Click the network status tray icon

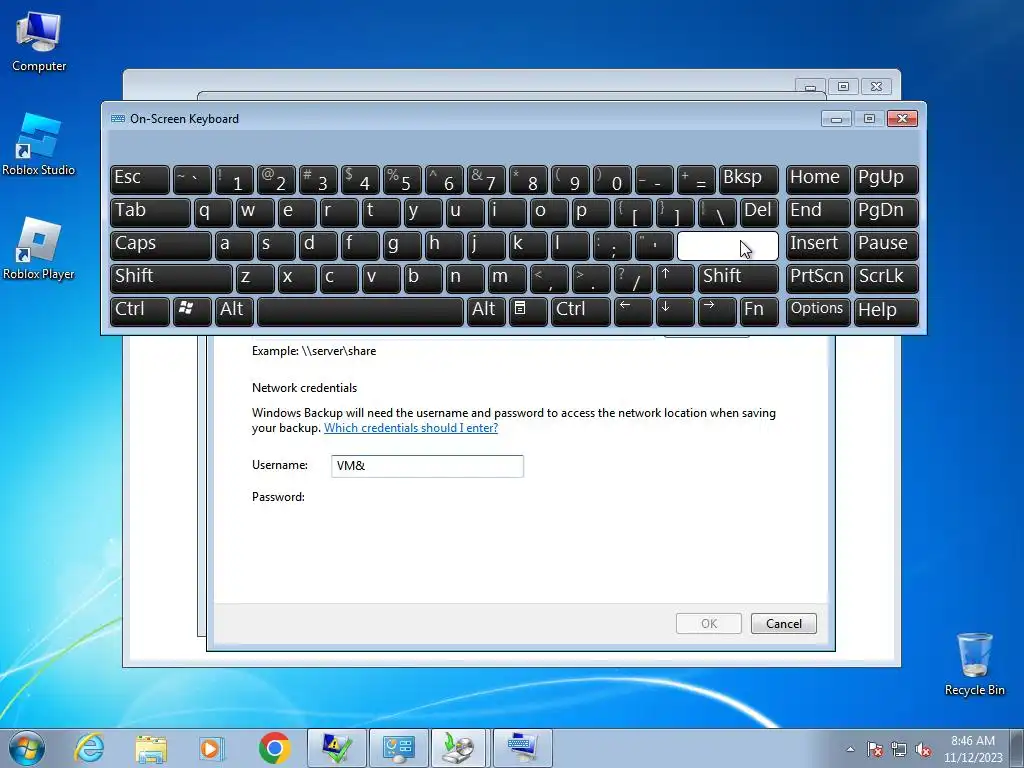coord(899,749)
